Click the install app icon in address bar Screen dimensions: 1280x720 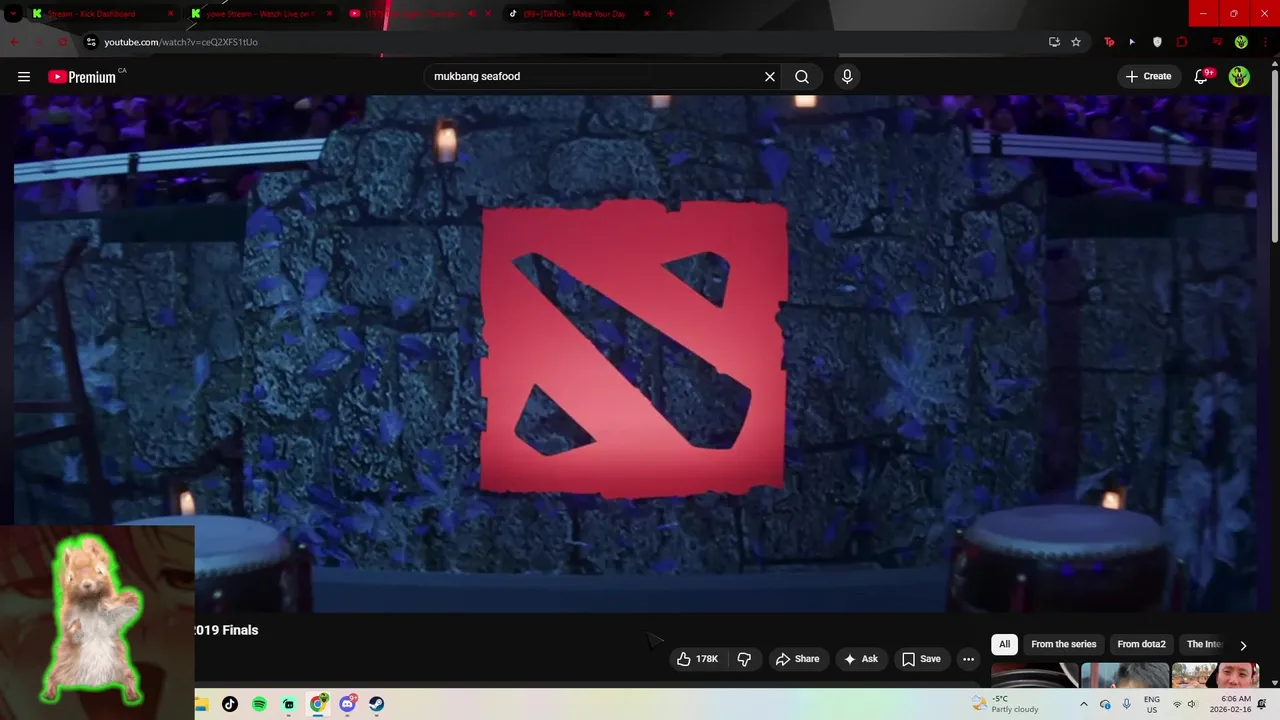(x=1054, y=42)
